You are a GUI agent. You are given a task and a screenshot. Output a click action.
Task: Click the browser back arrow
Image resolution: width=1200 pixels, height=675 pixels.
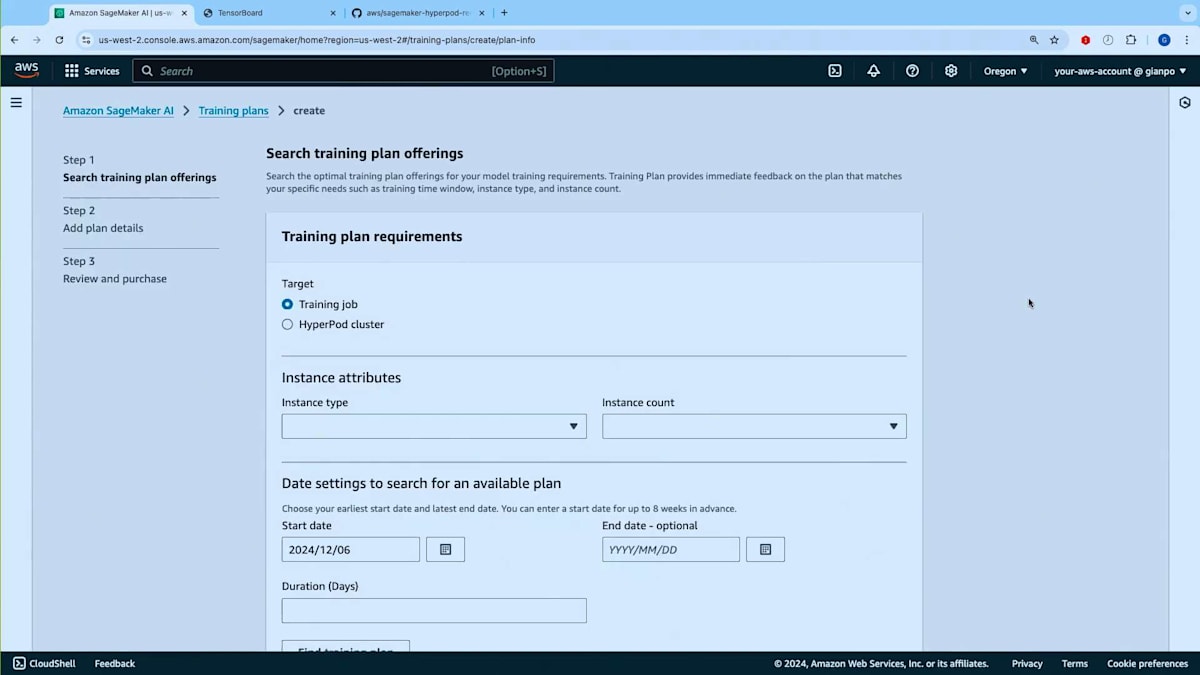14,40
